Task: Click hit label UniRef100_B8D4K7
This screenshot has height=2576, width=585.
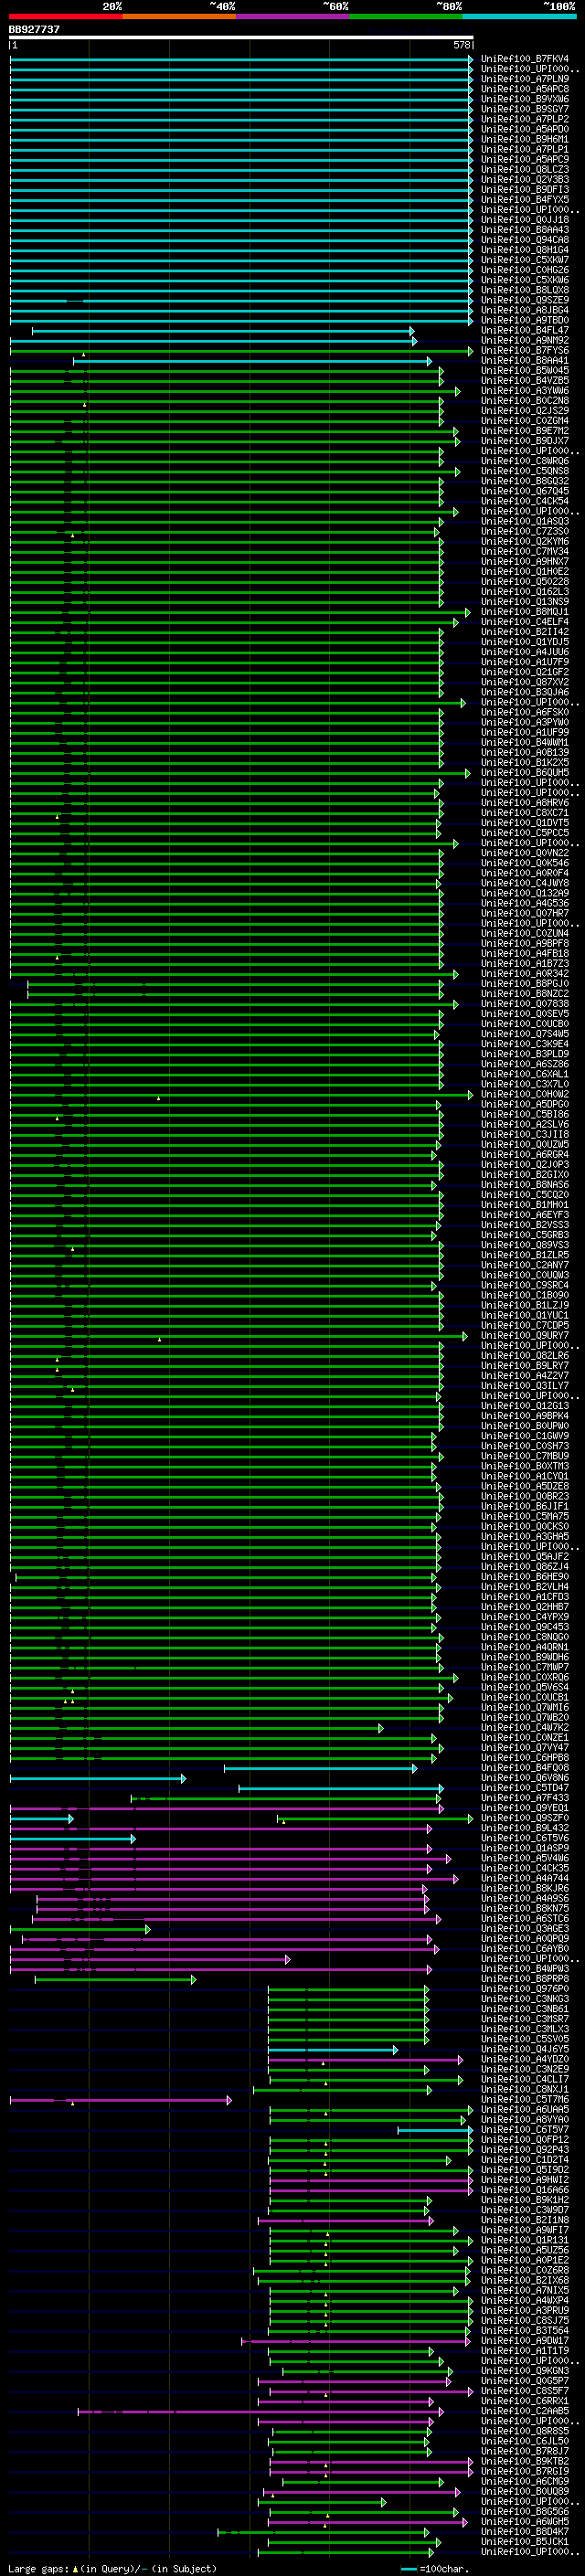Action: [x=525, y=2531]
